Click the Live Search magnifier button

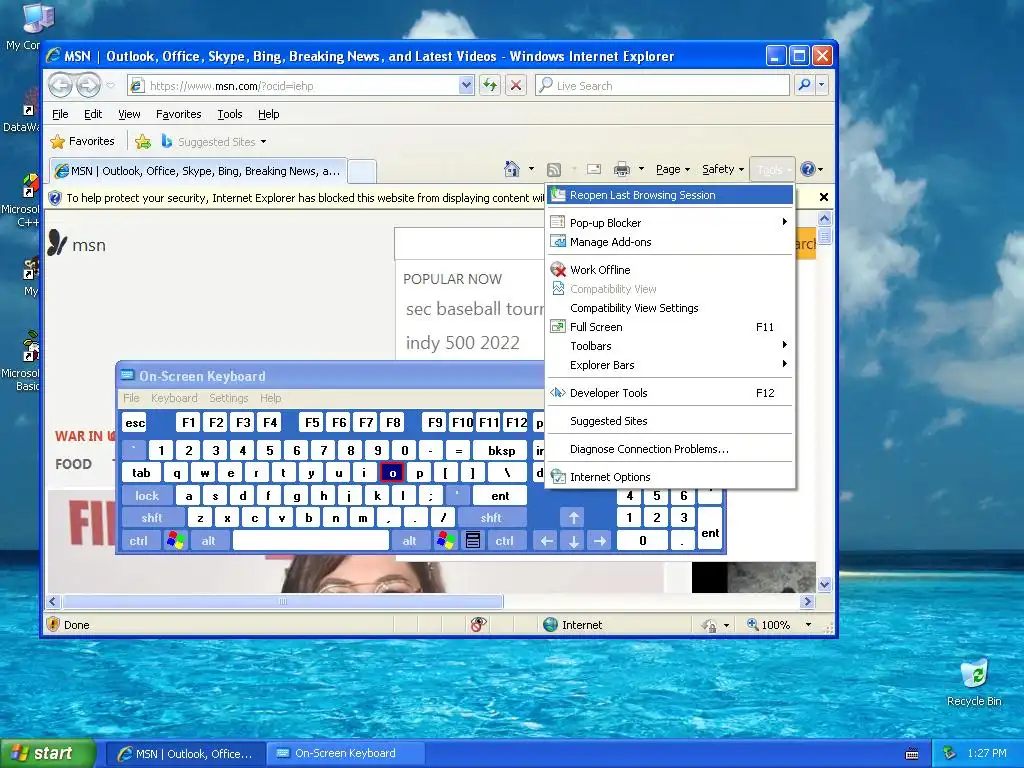pos(805,85)
